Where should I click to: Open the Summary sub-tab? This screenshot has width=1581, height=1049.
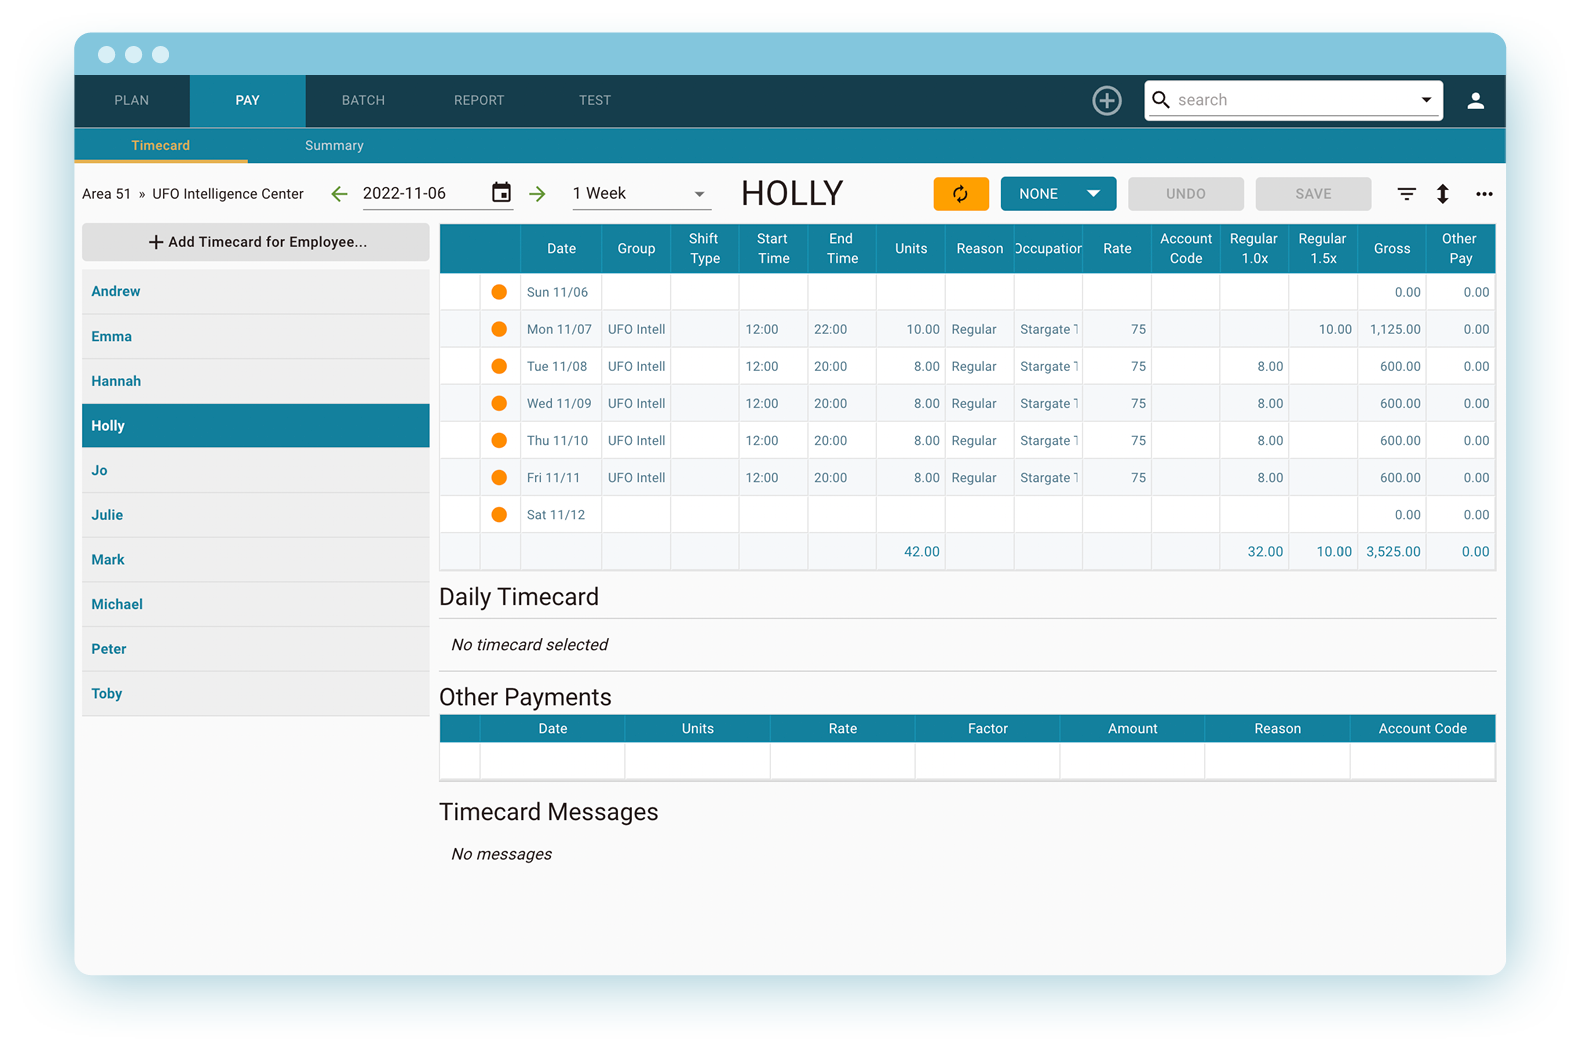click(x=334, y=146)
